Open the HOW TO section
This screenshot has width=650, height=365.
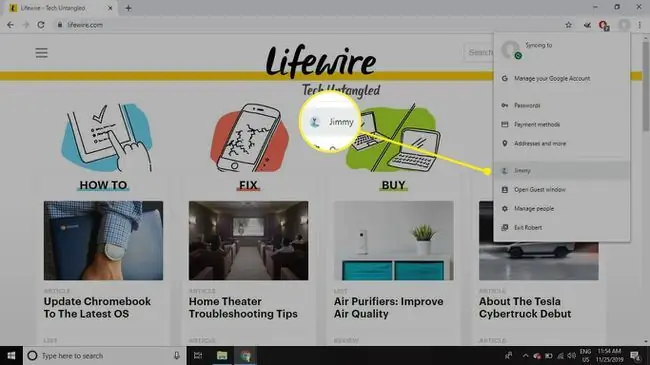(103, 185)
